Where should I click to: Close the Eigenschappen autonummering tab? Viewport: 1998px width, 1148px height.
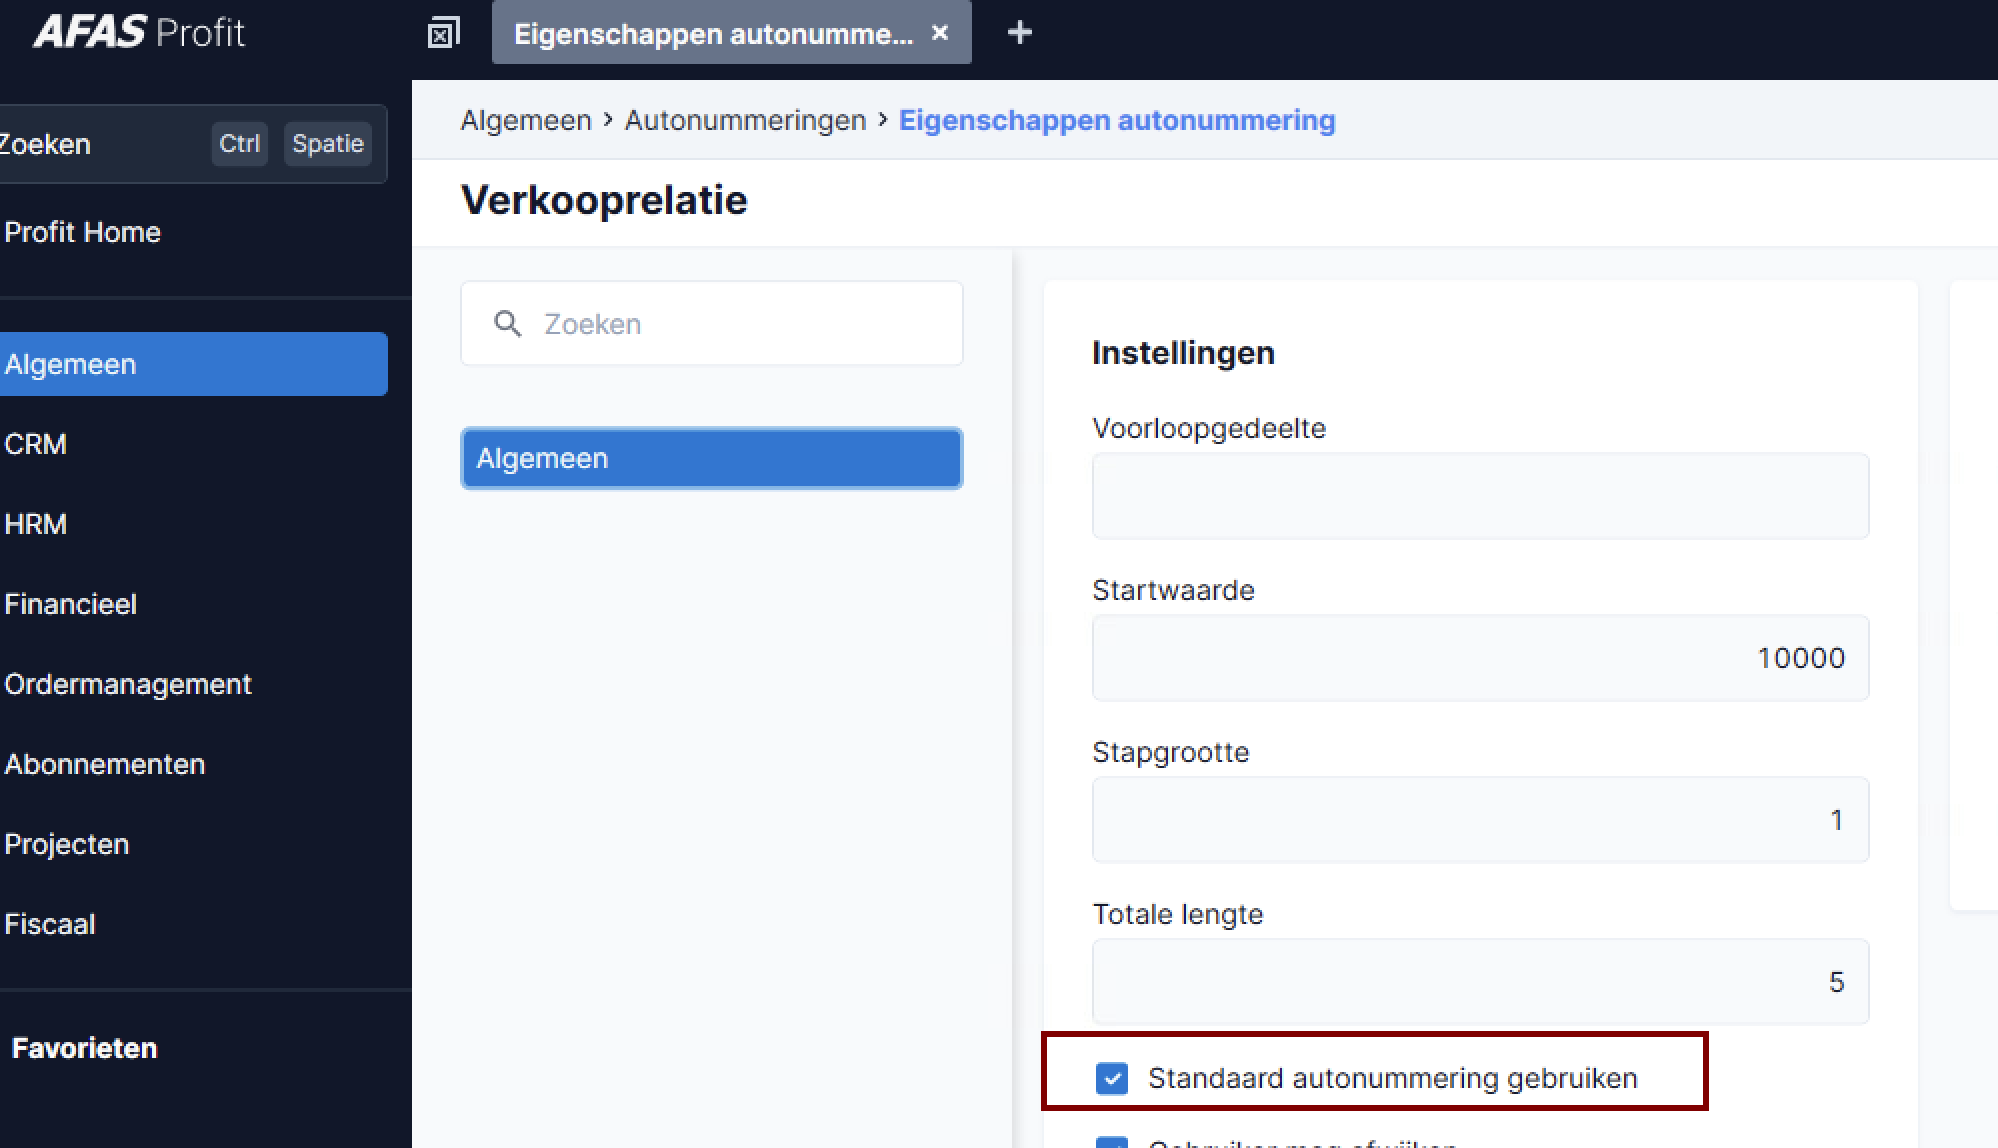940,33
